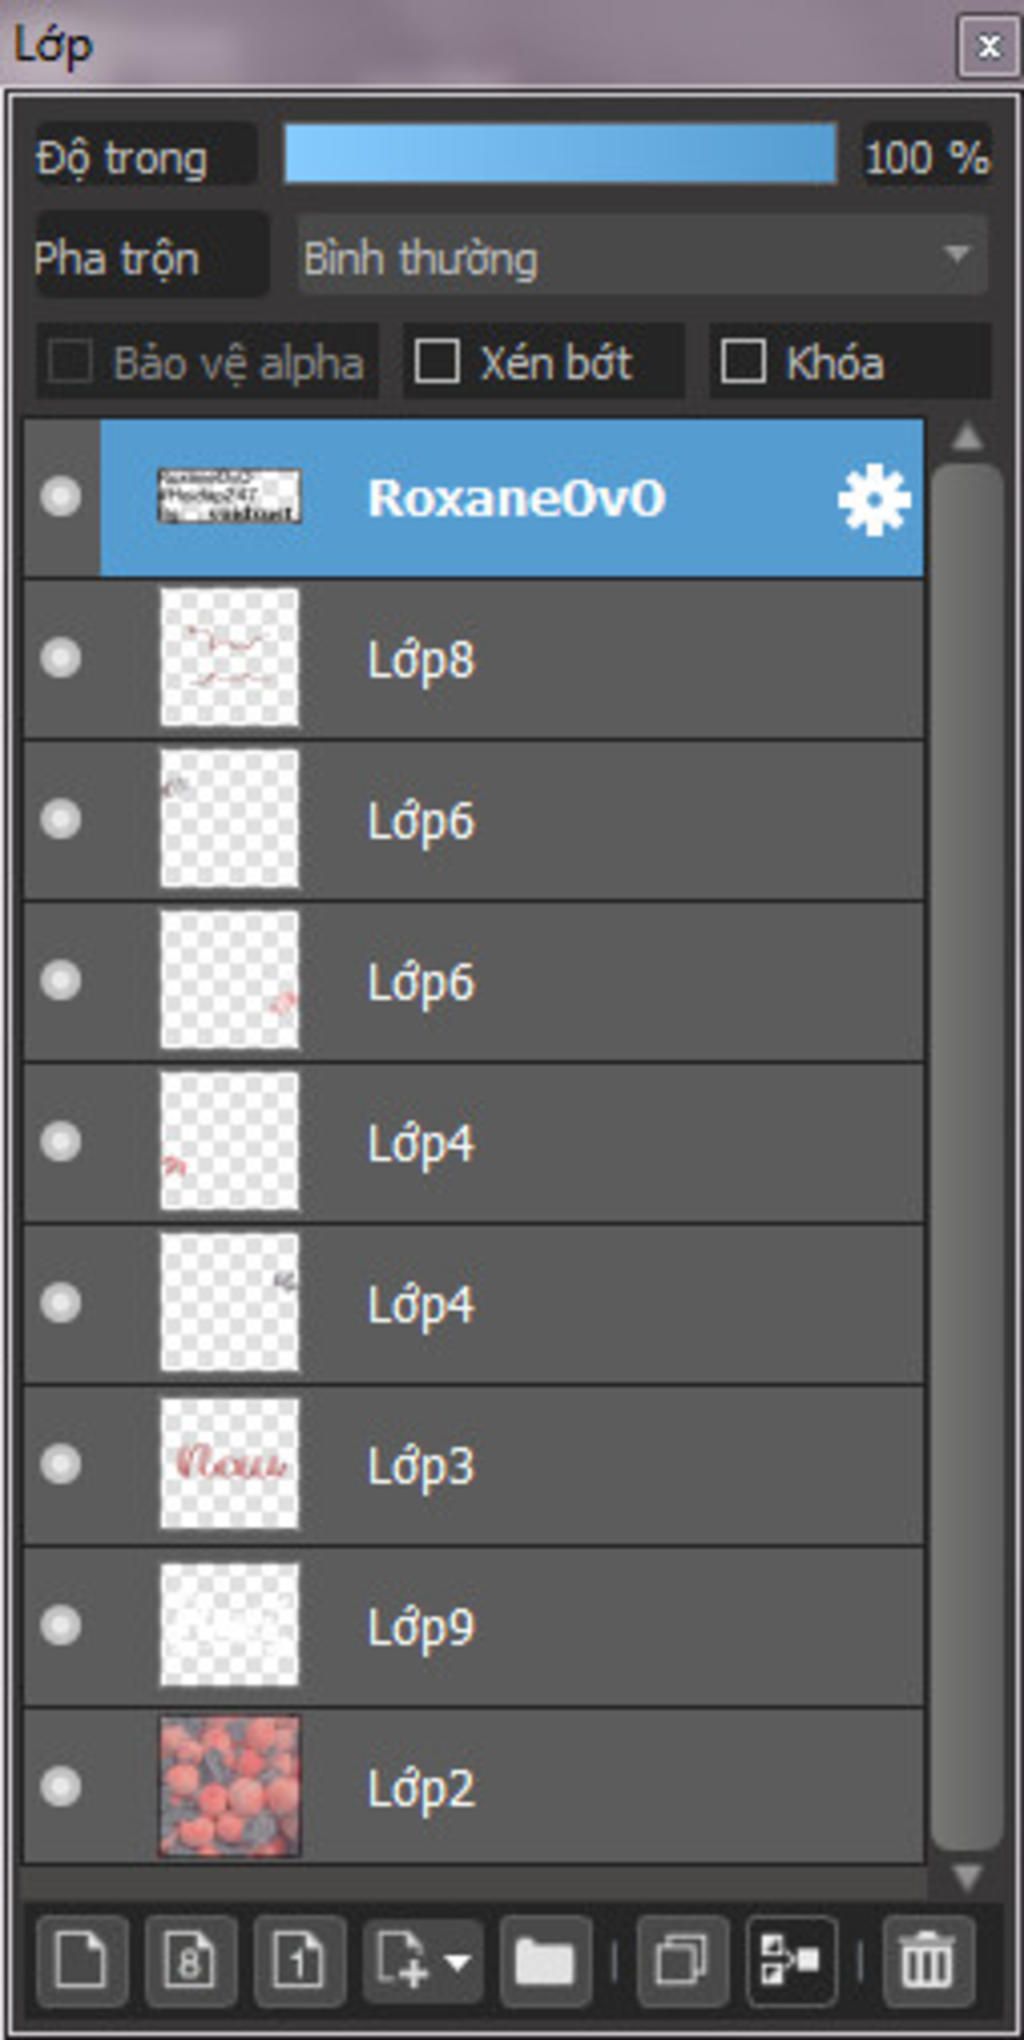Duplicate the selected layer

pos(682,1961)
